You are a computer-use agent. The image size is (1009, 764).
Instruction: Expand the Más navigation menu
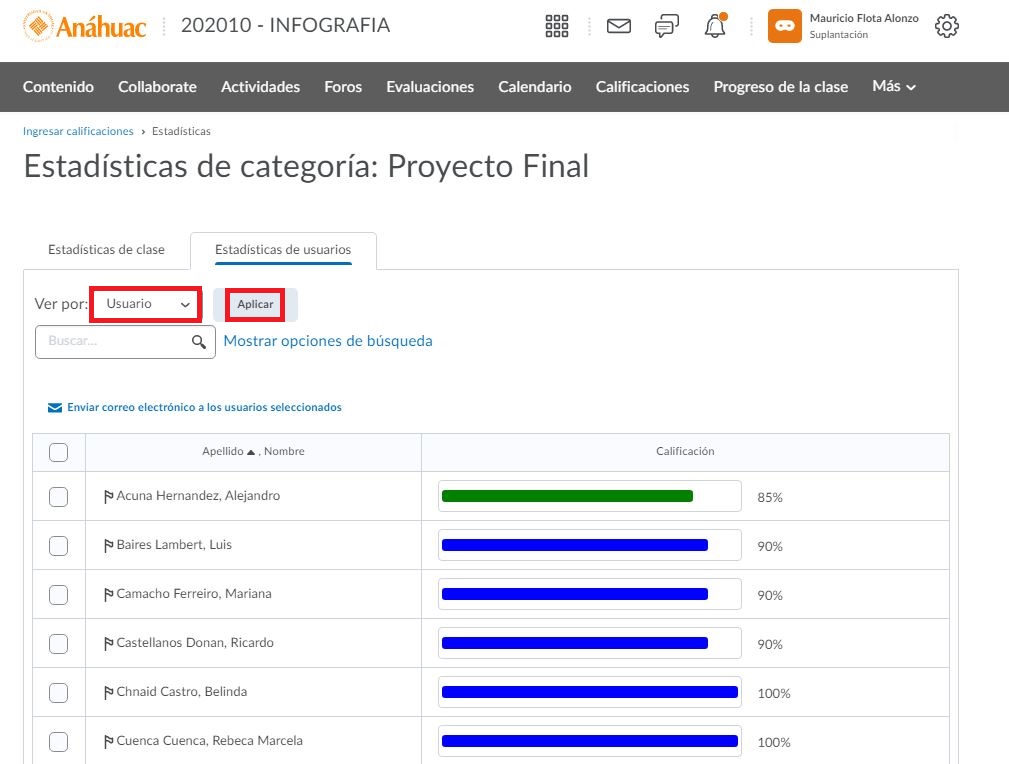893,87
